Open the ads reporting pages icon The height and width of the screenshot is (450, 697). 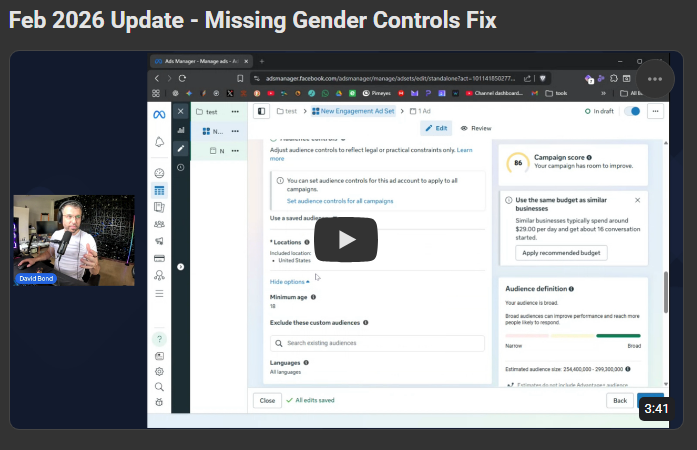pos(159,207)
